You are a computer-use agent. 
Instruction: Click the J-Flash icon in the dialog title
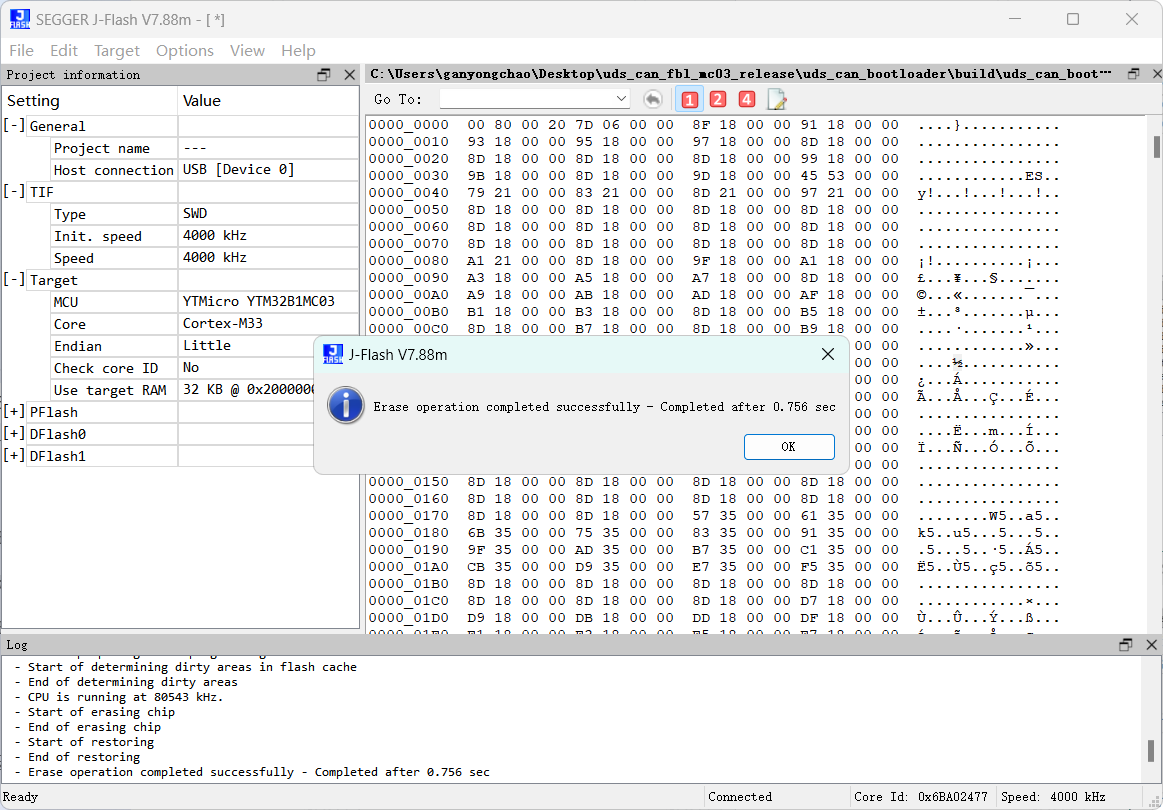(x=333, y=355)
